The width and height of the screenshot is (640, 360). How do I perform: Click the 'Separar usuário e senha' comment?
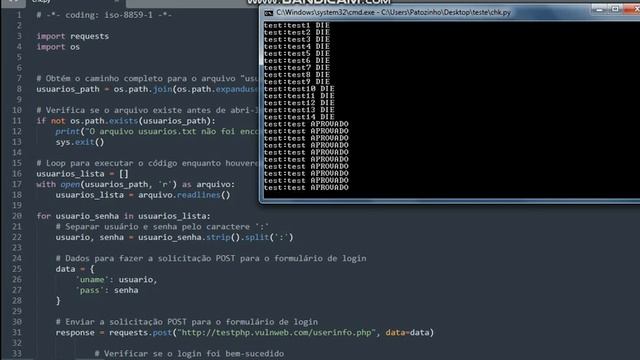coord(162,227)
